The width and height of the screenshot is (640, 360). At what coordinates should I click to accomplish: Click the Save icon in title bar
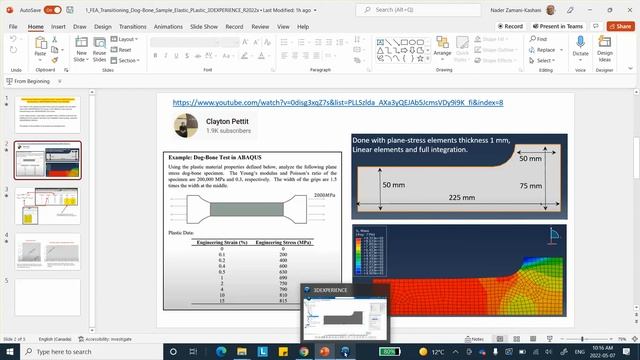pos(70,10)
